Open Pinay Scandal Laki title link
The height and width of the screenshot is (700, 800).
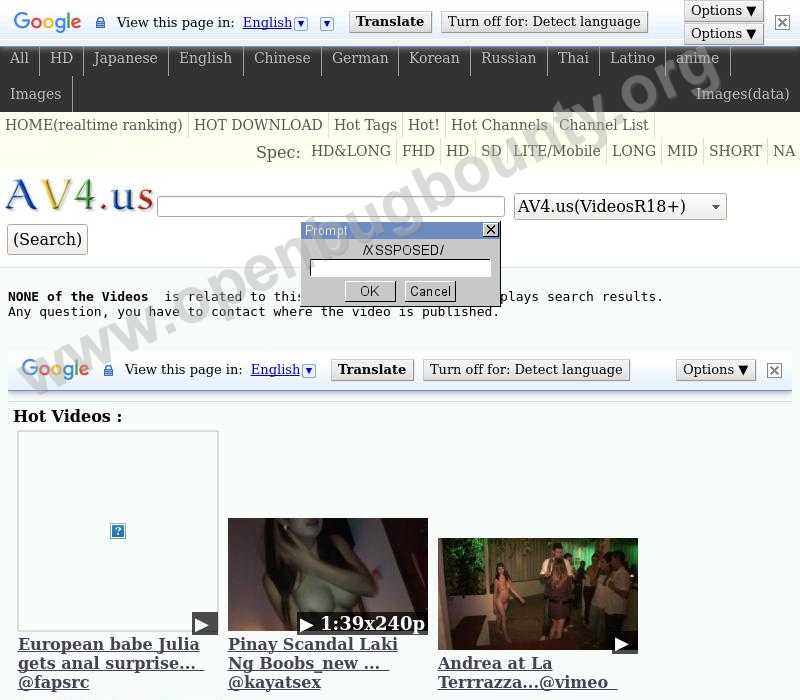(313, 663)
